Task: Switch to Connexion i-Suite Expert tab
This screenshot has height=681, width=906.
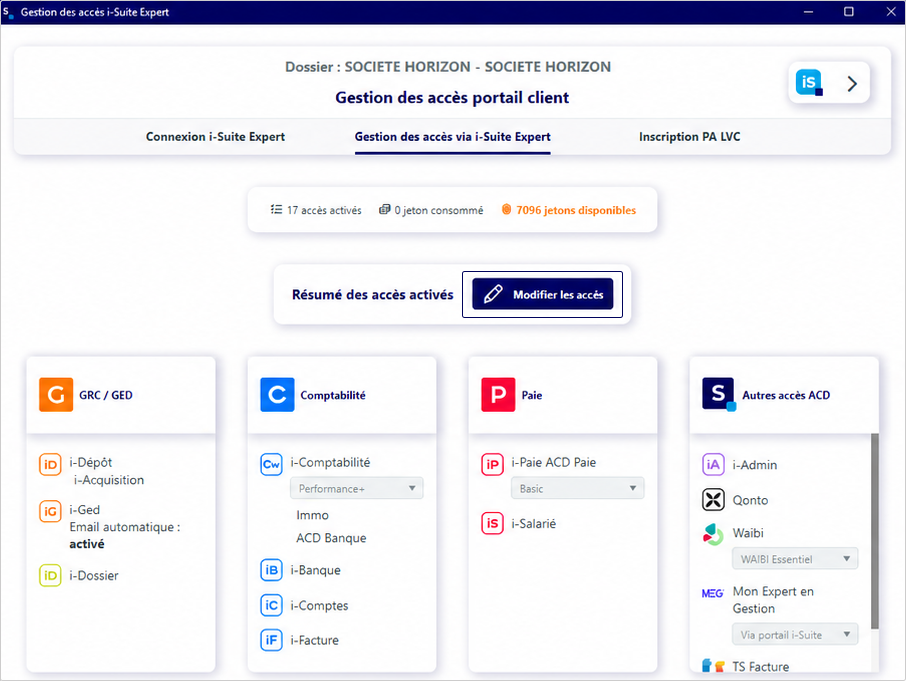Action: coord(215,137)
